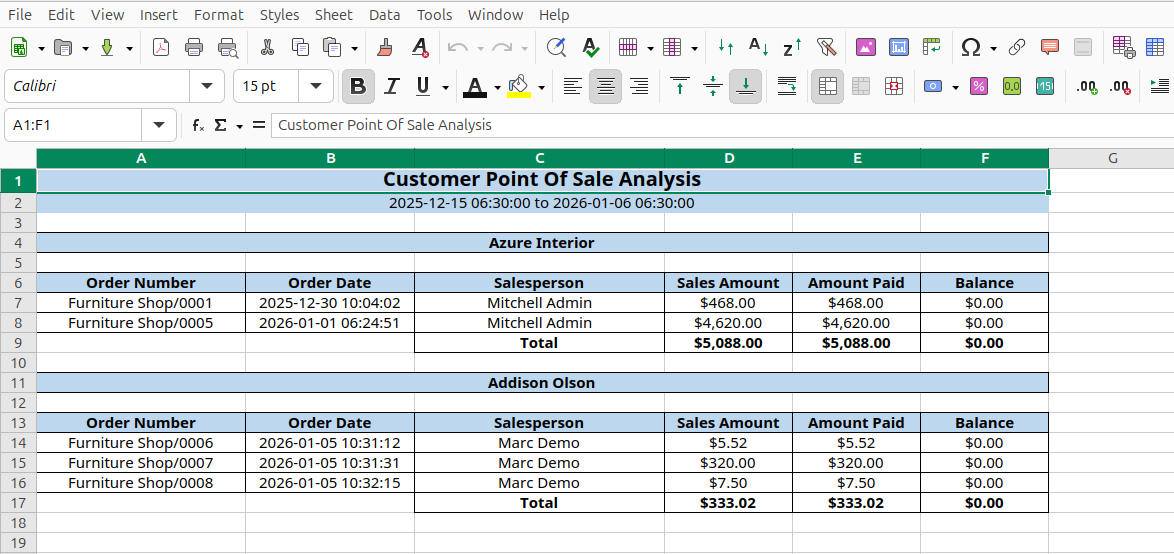Open the File menu
Screen dimensions: 1174x554
pos(19,14)
